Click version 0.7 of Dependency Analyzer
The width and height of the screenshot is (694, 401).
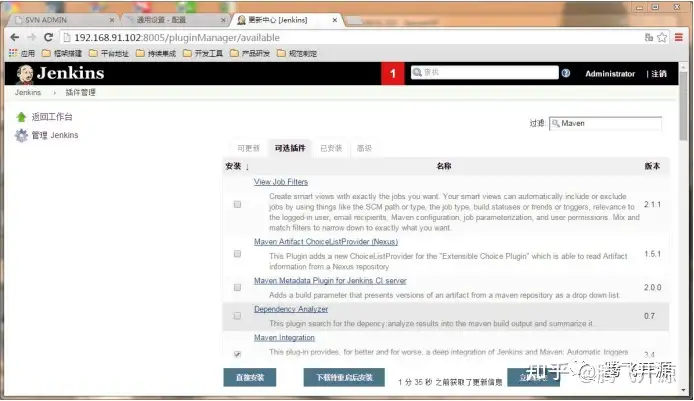pyautogui.click(x=649, y=316)
